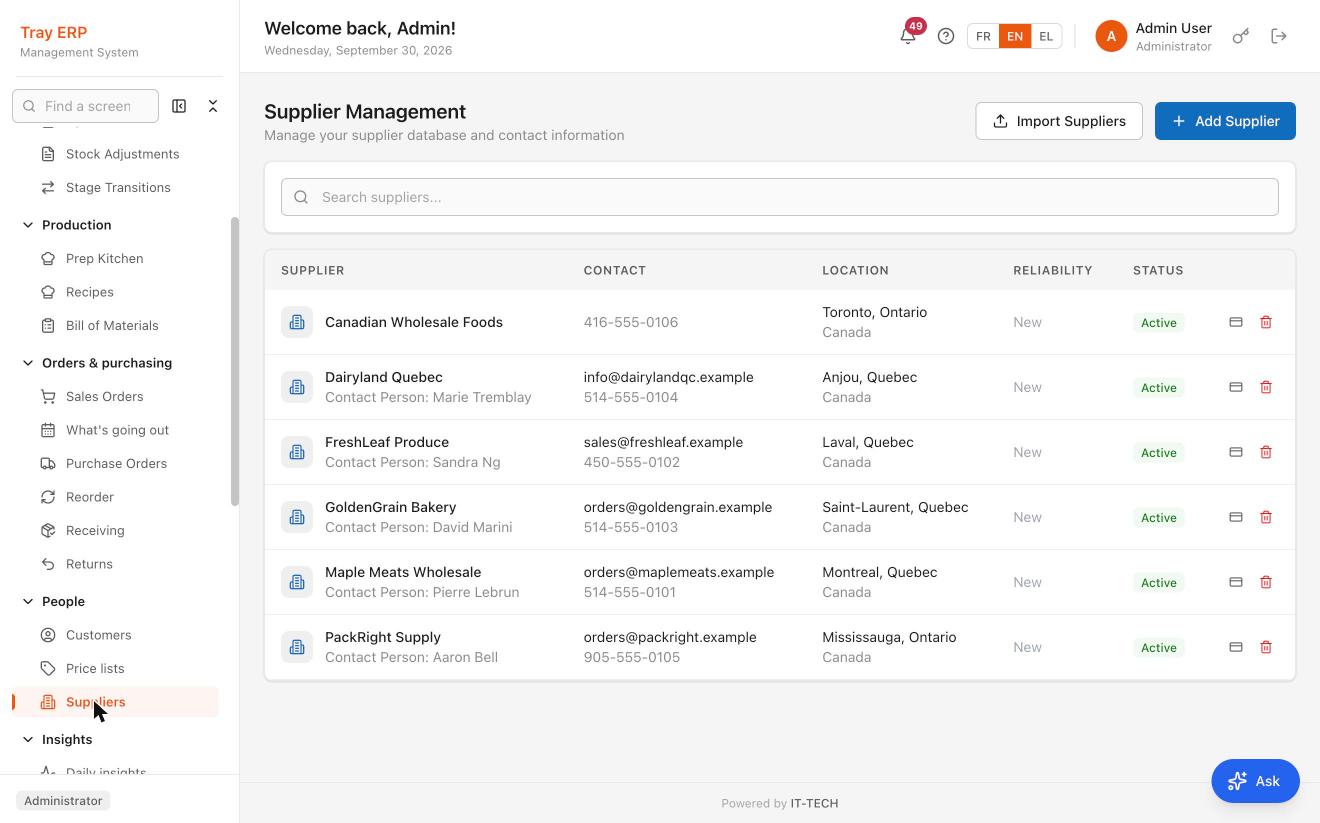Open card icon for GoldenGrain Bakery

(1236, 517)
